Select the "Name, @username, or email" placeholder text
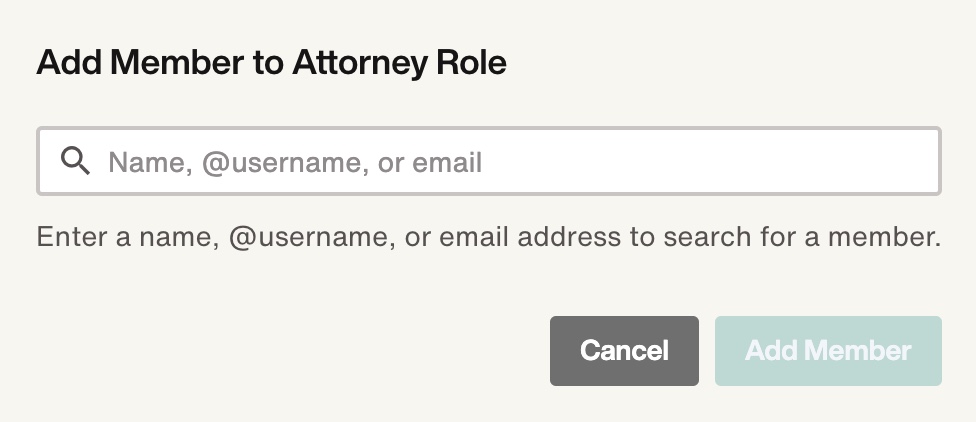This screenshot has height=422, width=976. [295, 162]
